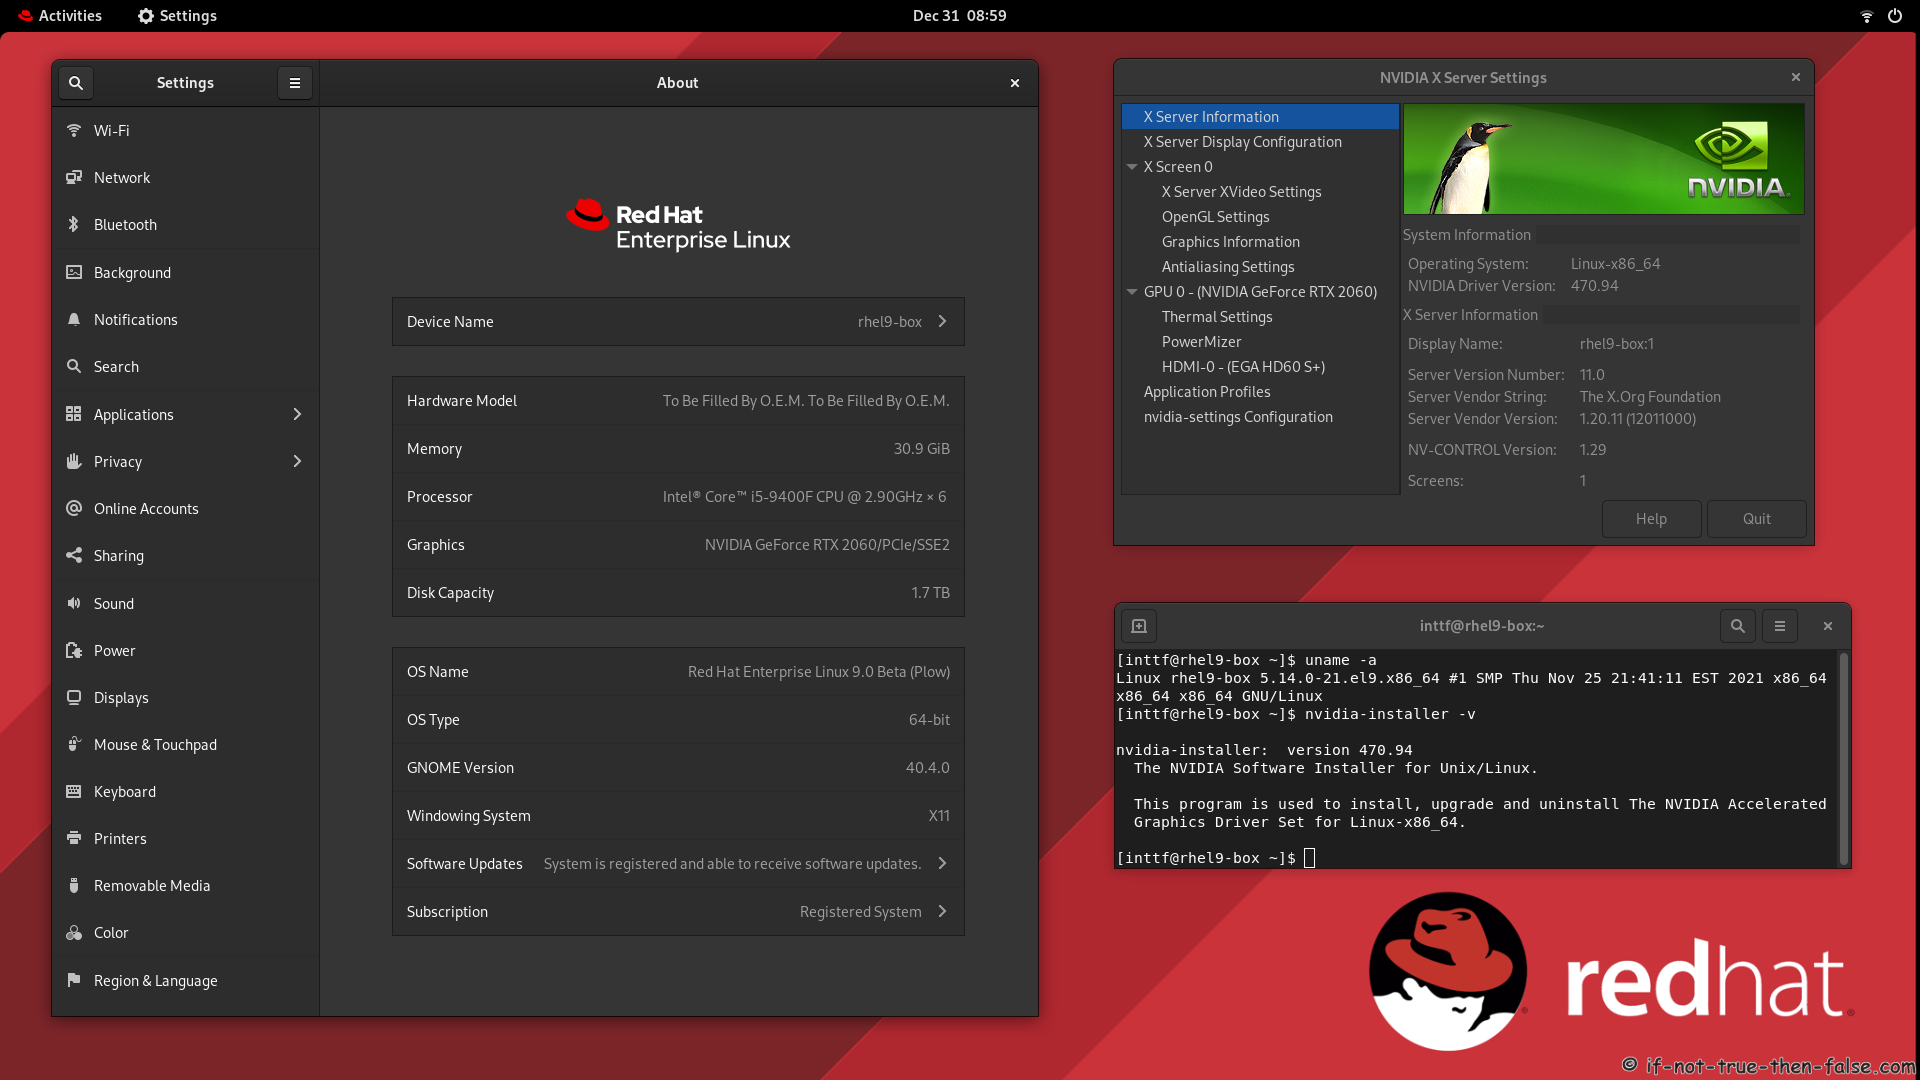This screenshot has width=1920, height=1080.
Task: Open the Device Name row
Action: [678, 322]
